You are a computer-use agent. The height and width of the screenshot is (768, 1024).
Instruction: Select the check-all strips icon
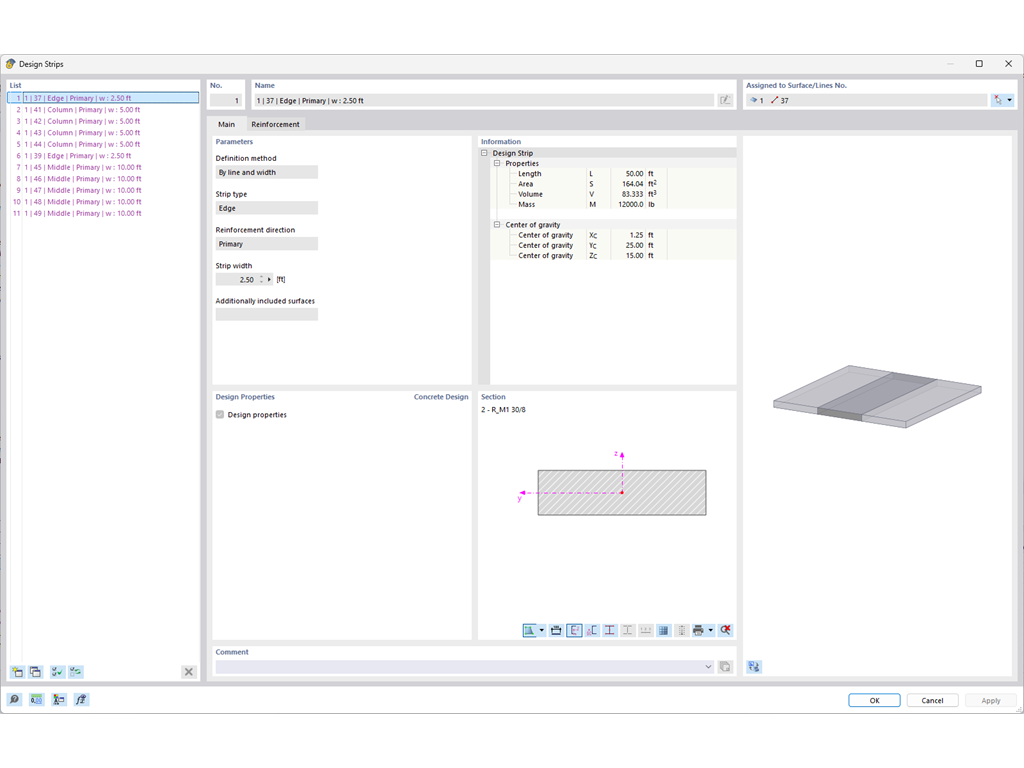point(58,671)
